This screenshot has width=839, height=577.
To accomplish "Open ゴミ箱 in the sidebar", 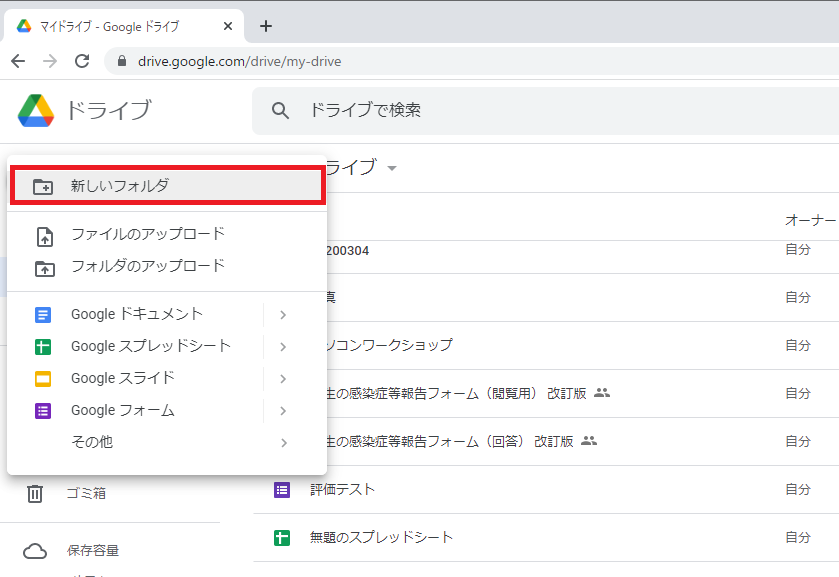I will click(86, 493).
